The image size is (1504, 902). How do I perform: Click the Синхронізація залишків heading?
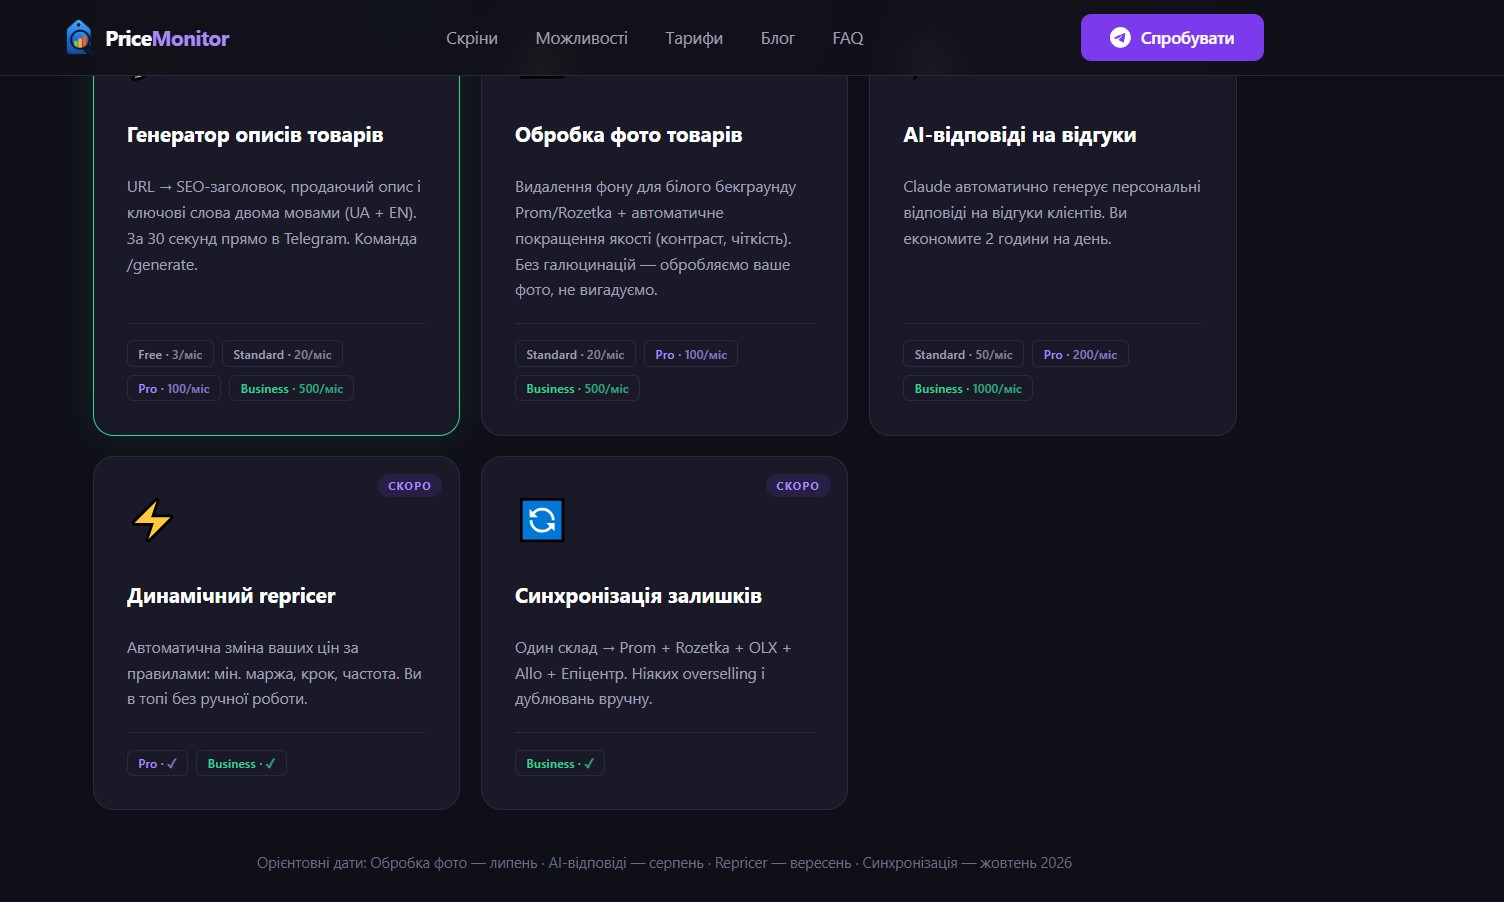638,596
